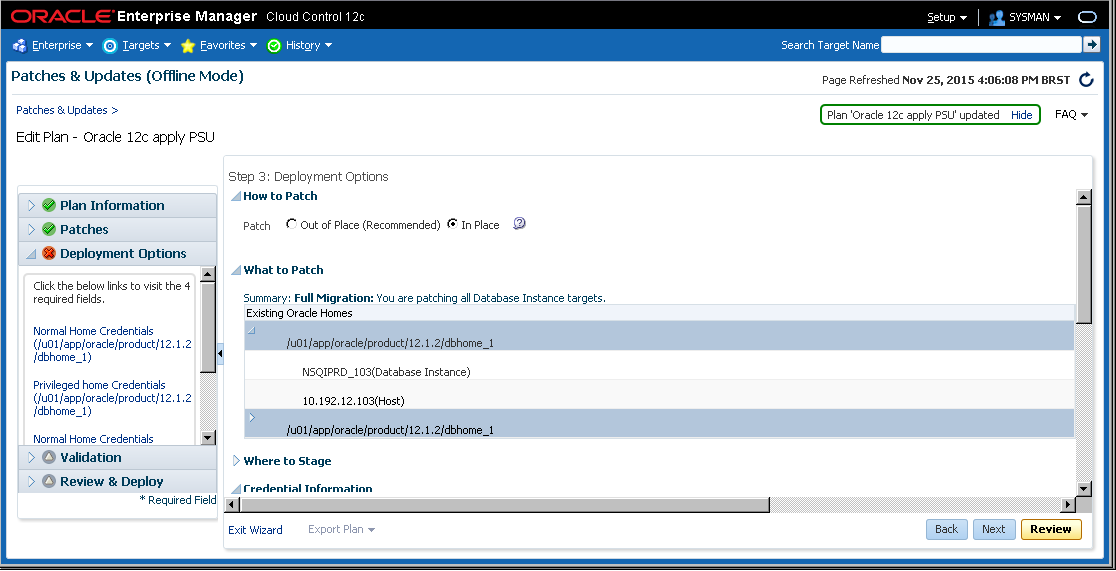Open the Export Plan dropdown
The width and height of the screenshot is (1116, 571).
[342, 530]
